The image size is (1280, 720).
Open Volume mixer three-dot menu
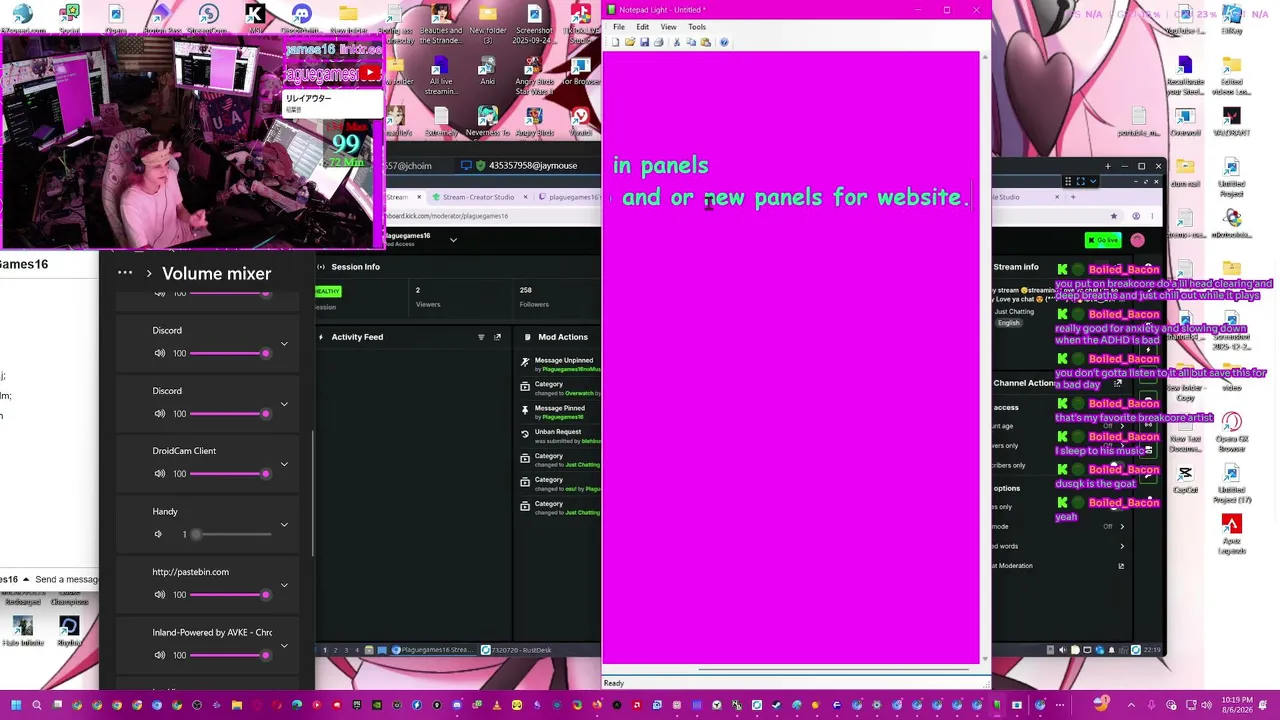coord(125,273)
